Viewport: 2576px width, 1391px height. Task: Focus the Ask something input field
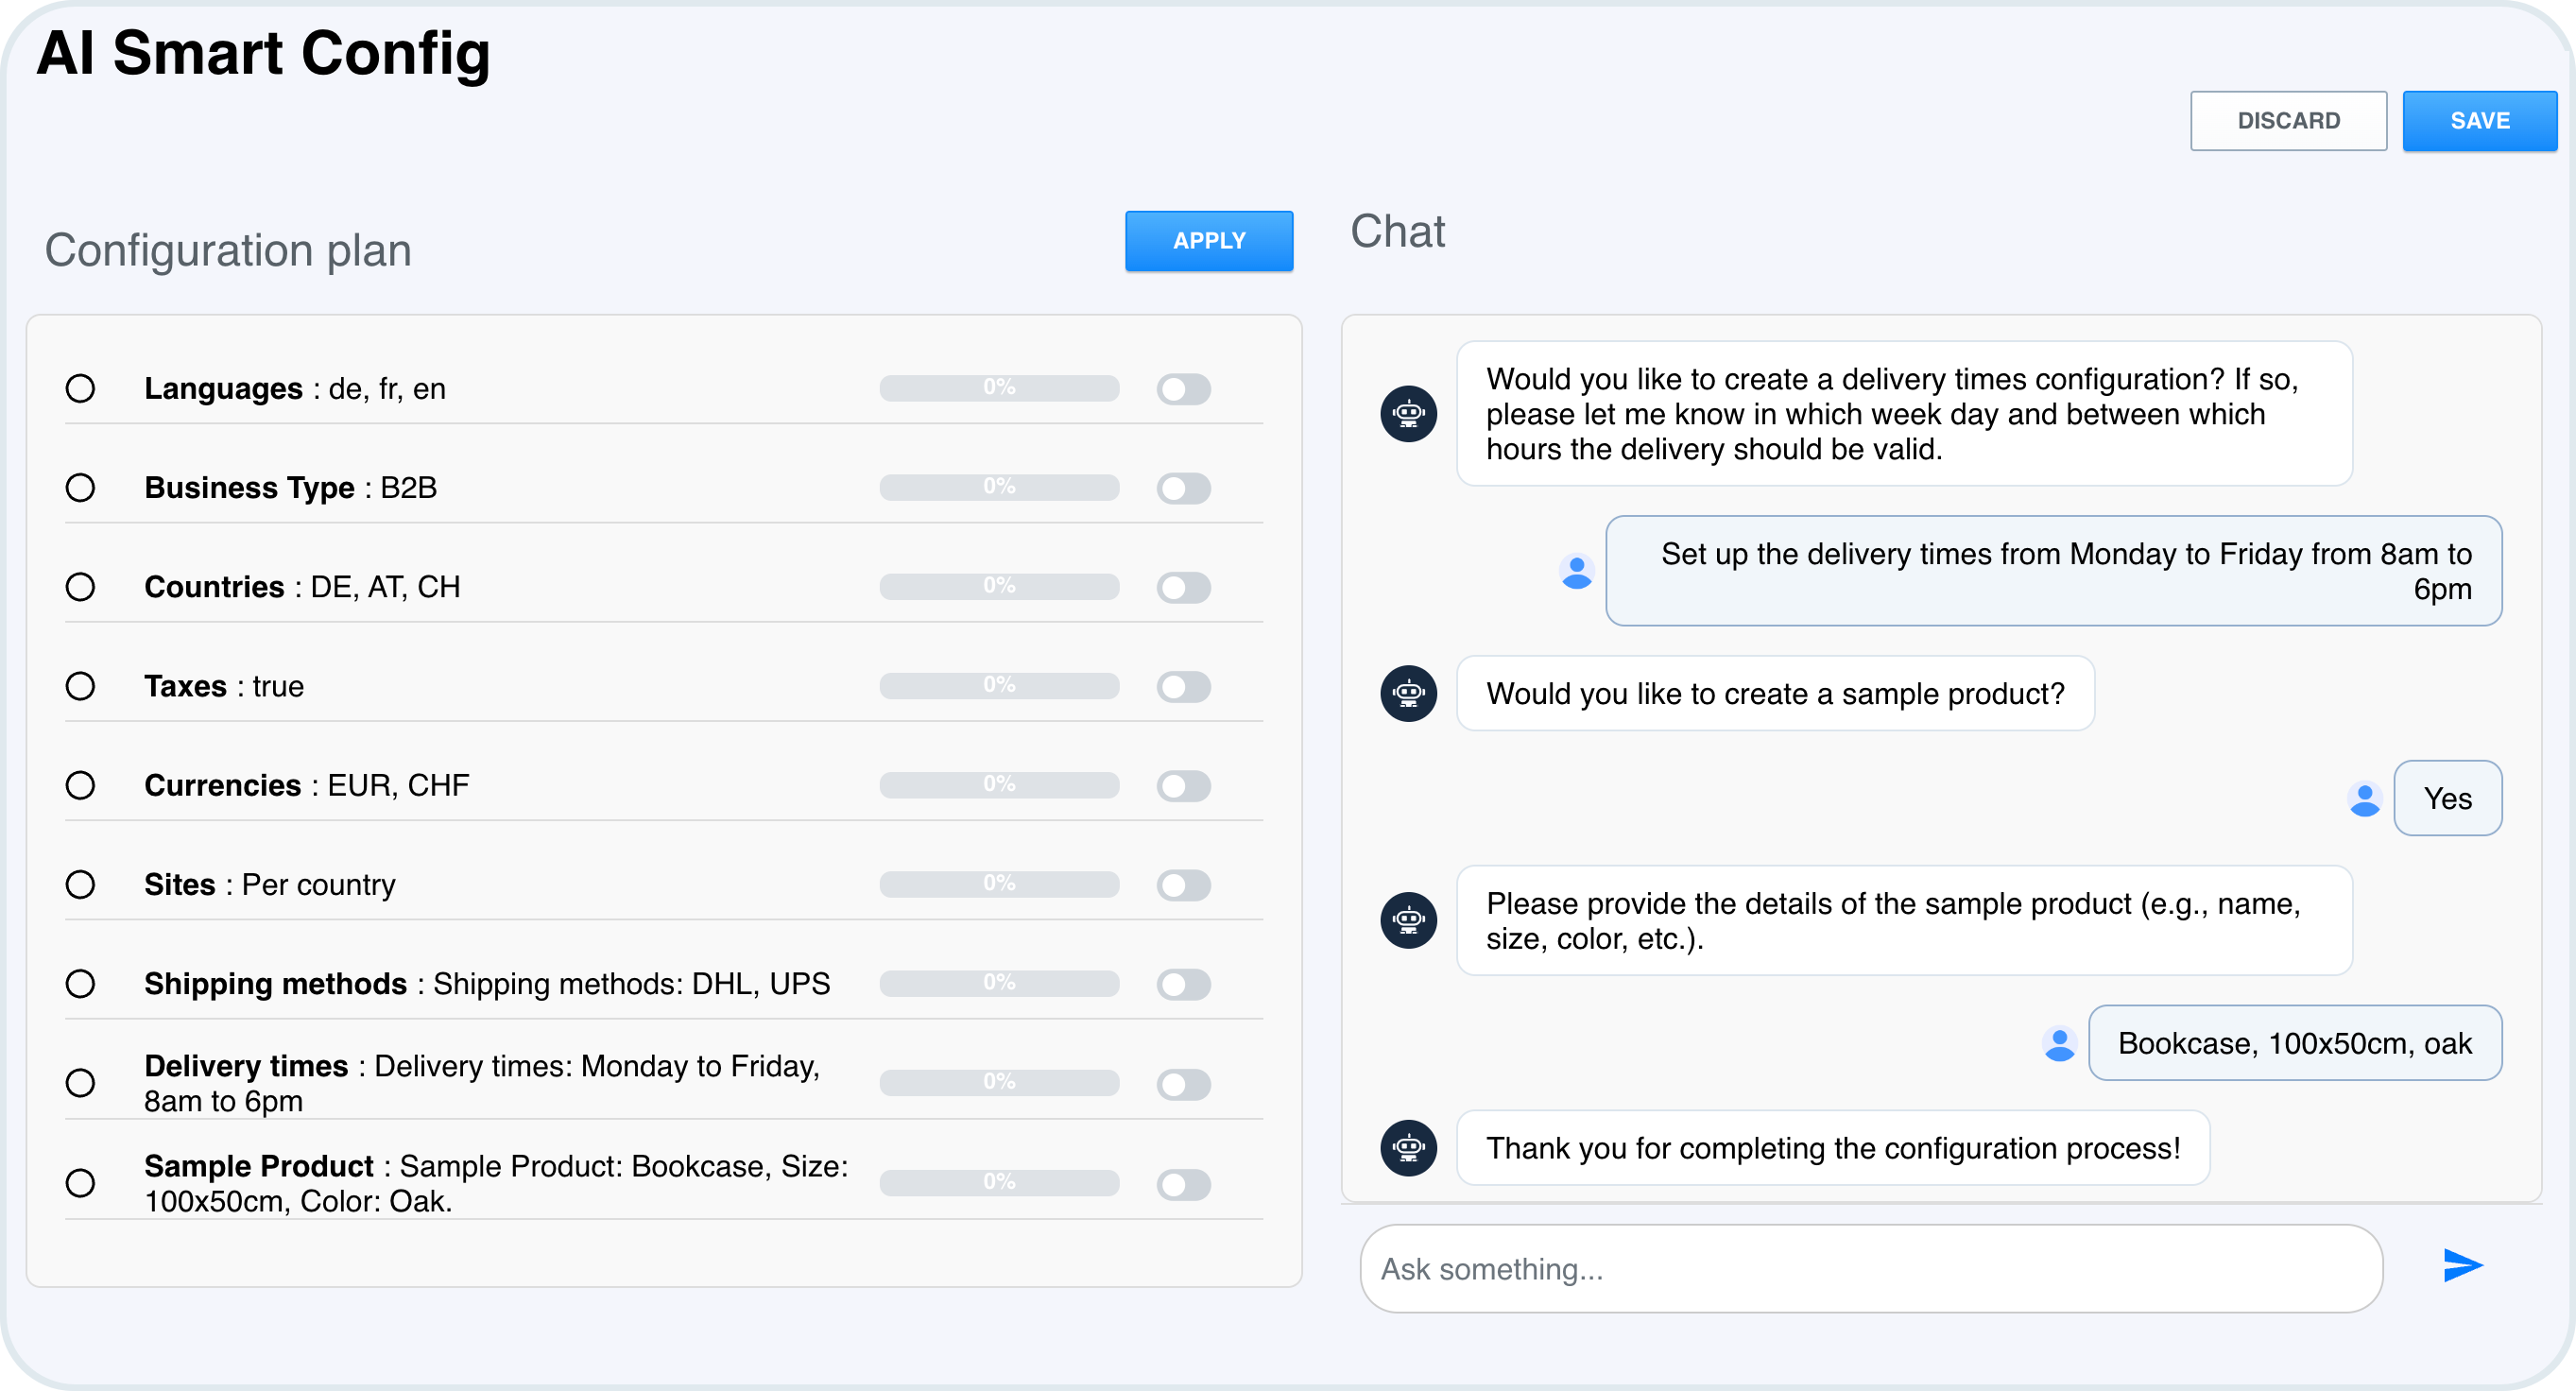pyautogui.click(x=1870, y=1269)
